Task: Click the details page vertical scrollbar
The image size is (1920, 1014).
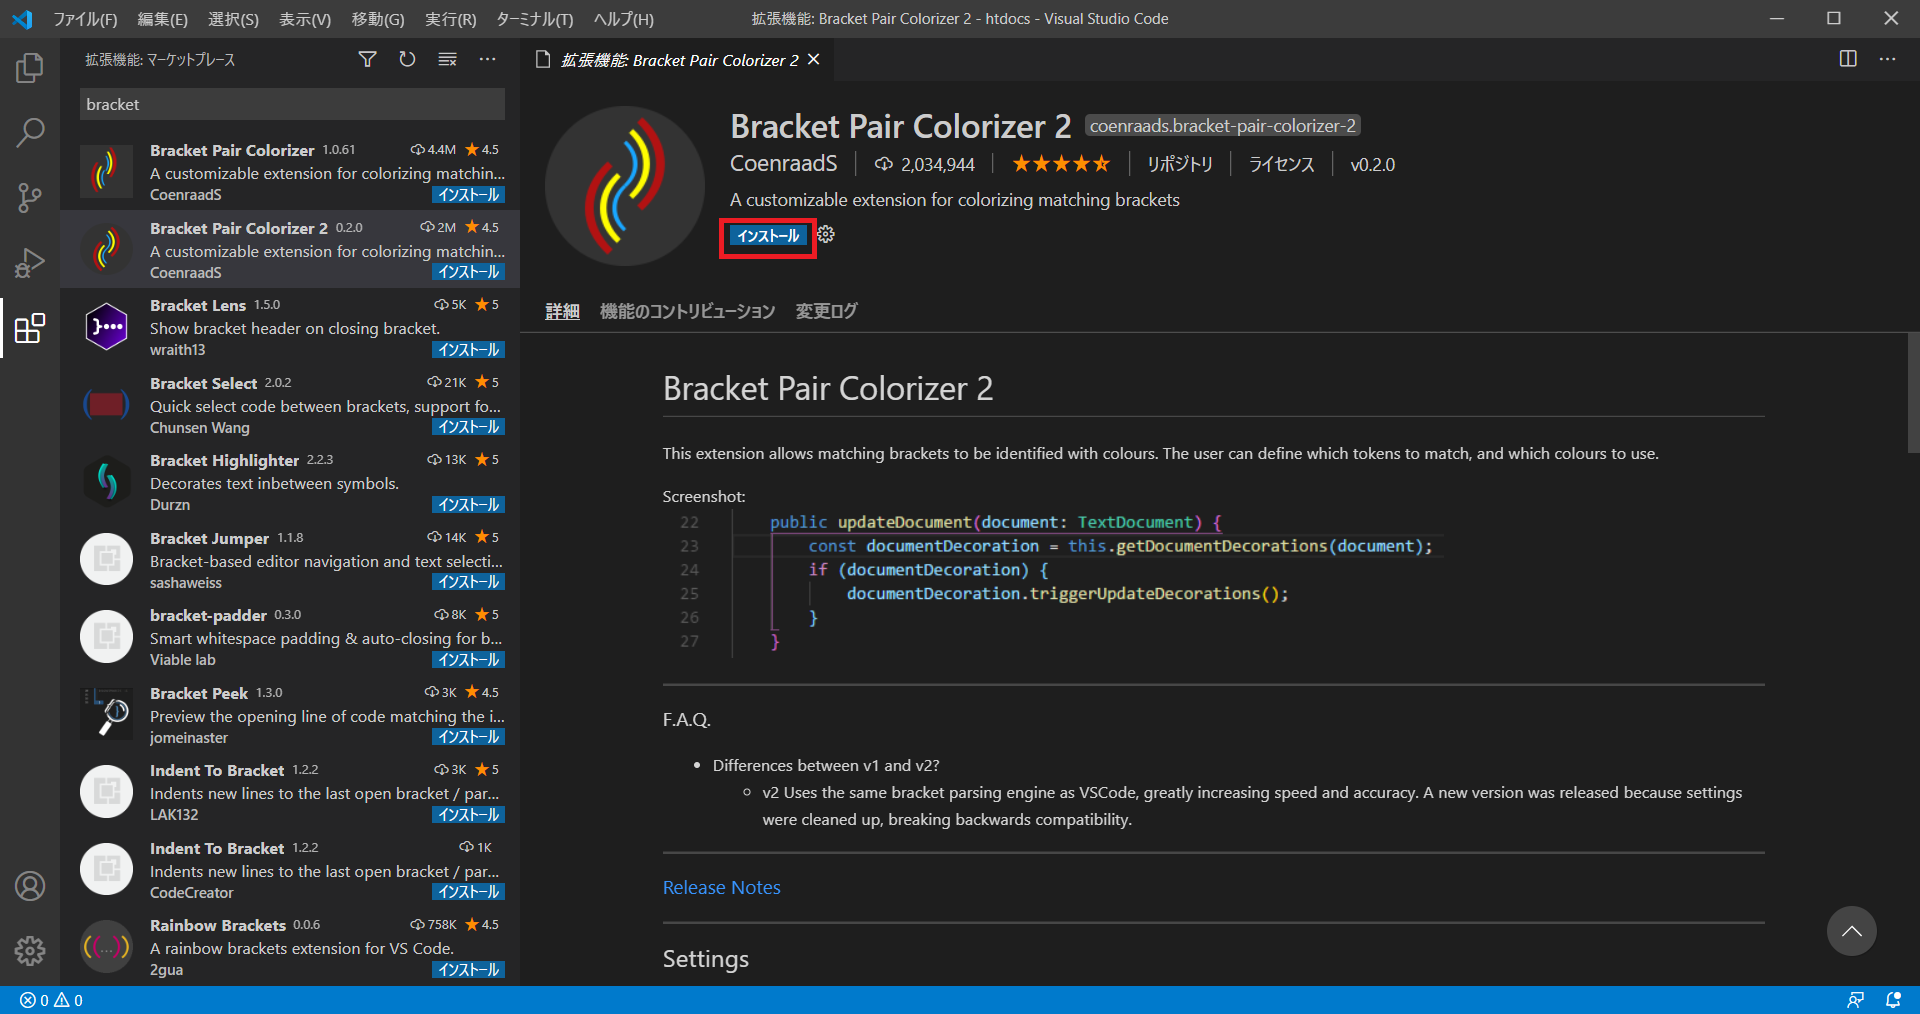Action: point(1913,393)
